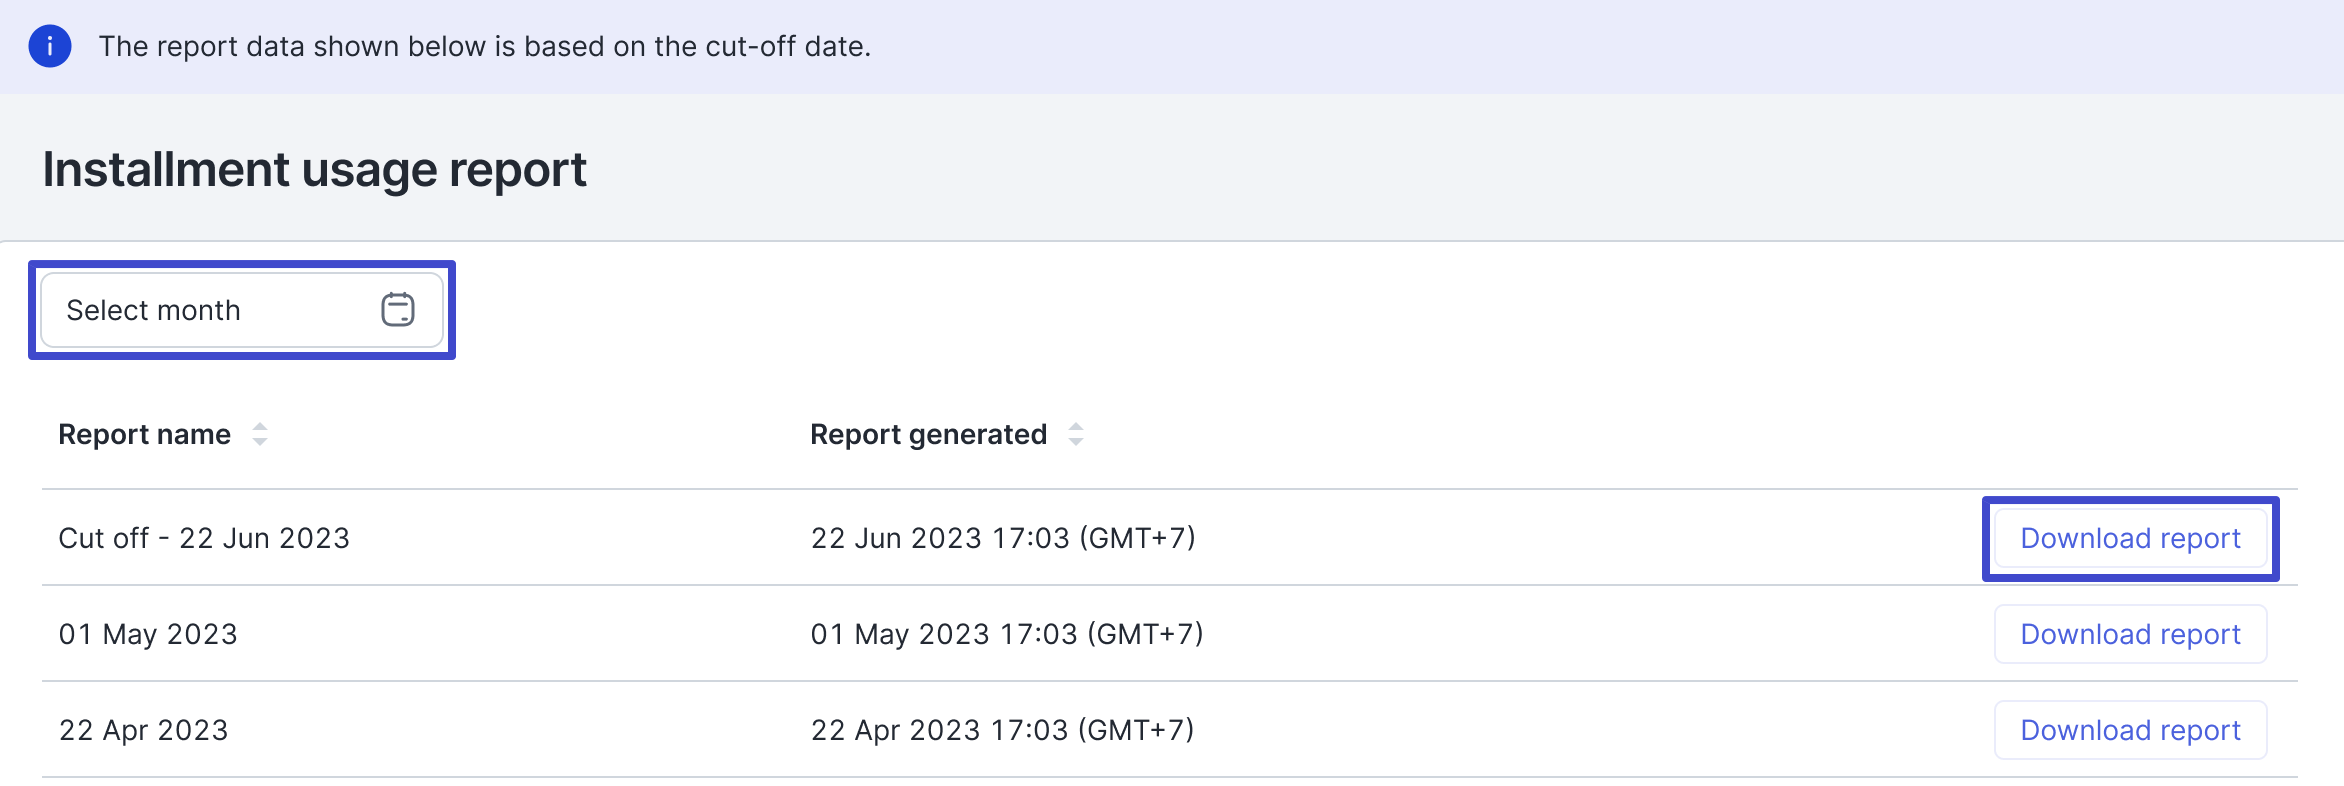Click the calendar icon in month selector
The height and width of the screenshot is (786, 2344).
point(397,310)
